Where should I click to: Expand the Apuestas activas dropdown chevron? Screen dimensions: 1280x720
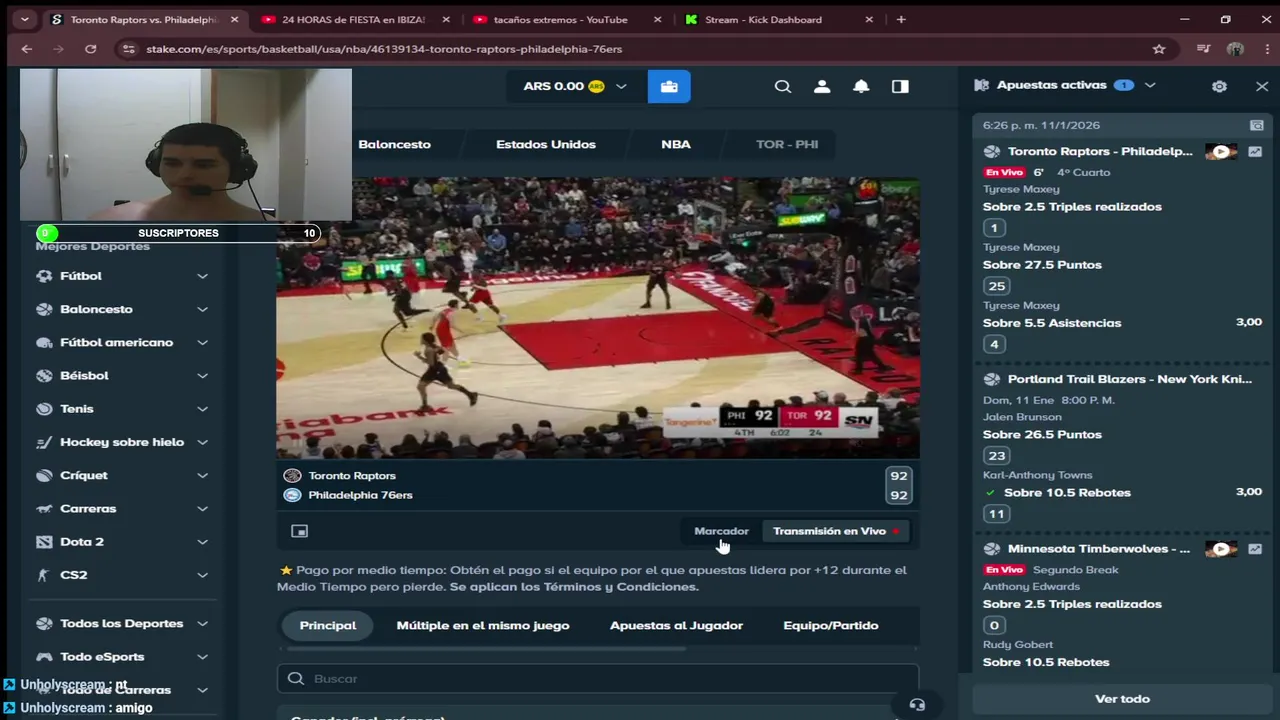click(1150, 85)
